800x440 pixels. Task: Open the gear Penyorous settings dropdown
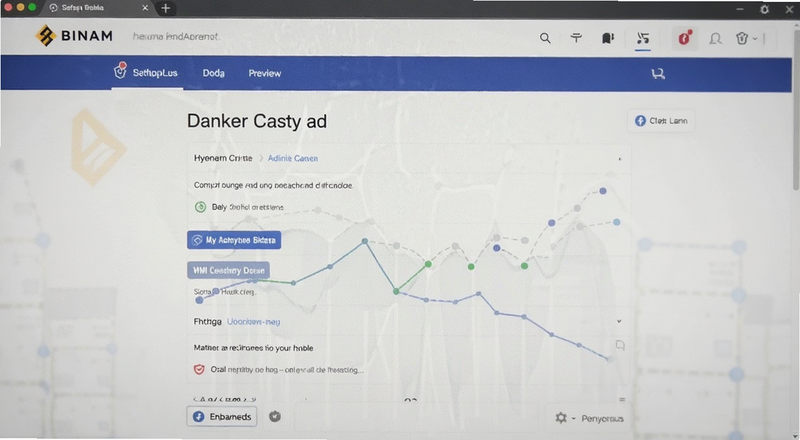[589, 418]
